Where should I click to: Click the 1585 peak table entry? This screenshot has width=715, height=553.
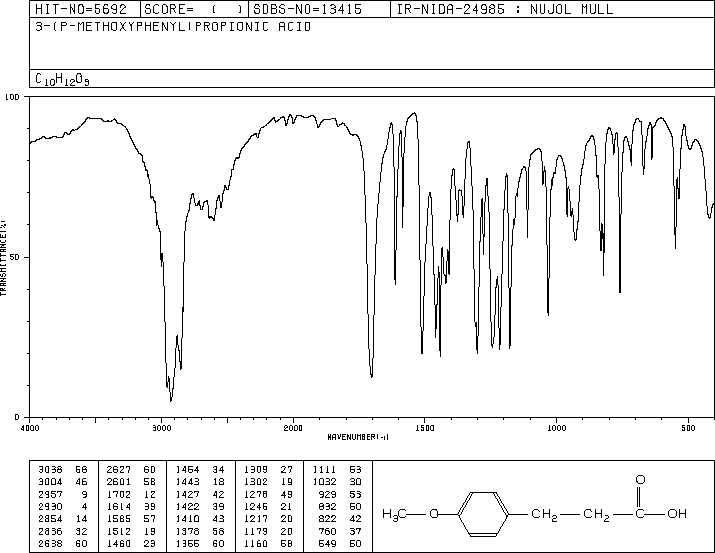point(131,519)
